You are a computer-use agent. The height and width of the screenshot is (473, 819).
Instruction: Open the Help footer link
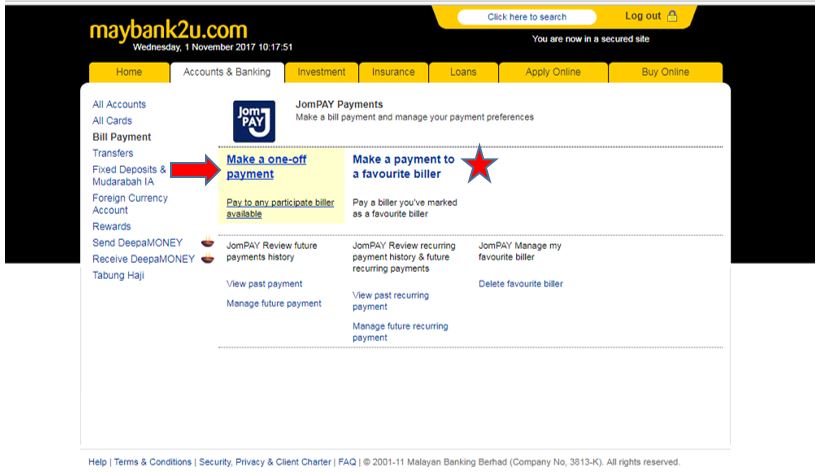(x=97, y=462)
